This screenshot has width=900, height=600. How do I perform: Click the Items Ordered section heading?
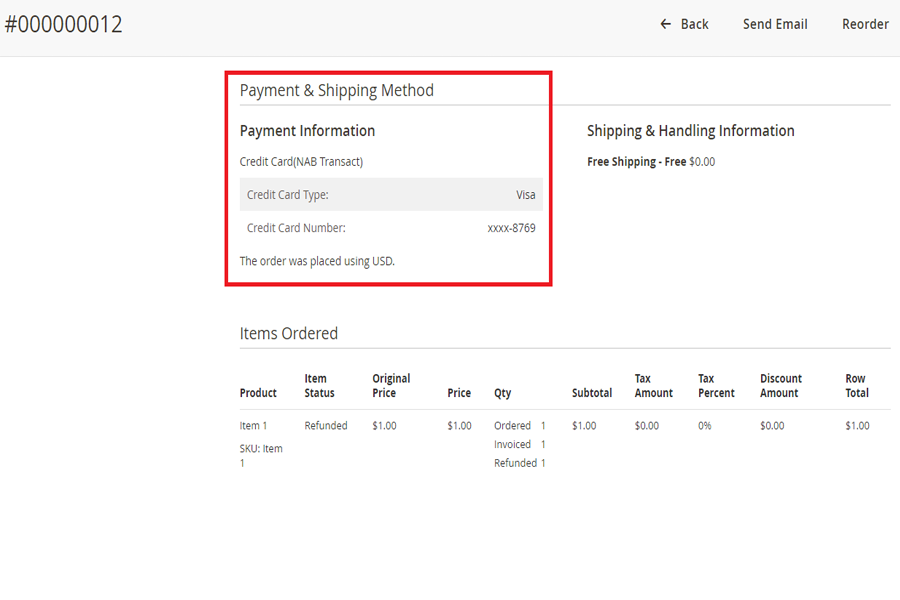click(289, 333)
